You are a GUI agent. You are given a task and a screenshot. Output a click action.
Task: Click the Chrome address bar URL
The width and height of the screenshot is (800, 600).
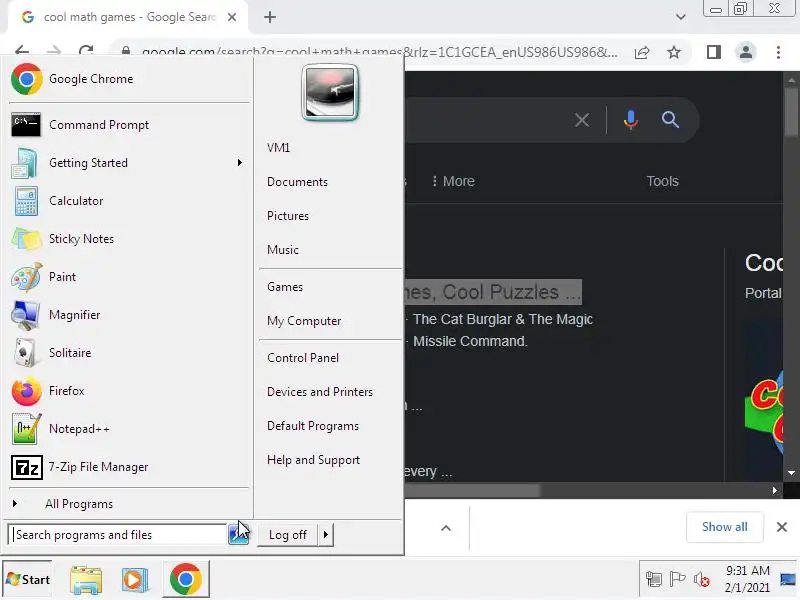(380, 52)
